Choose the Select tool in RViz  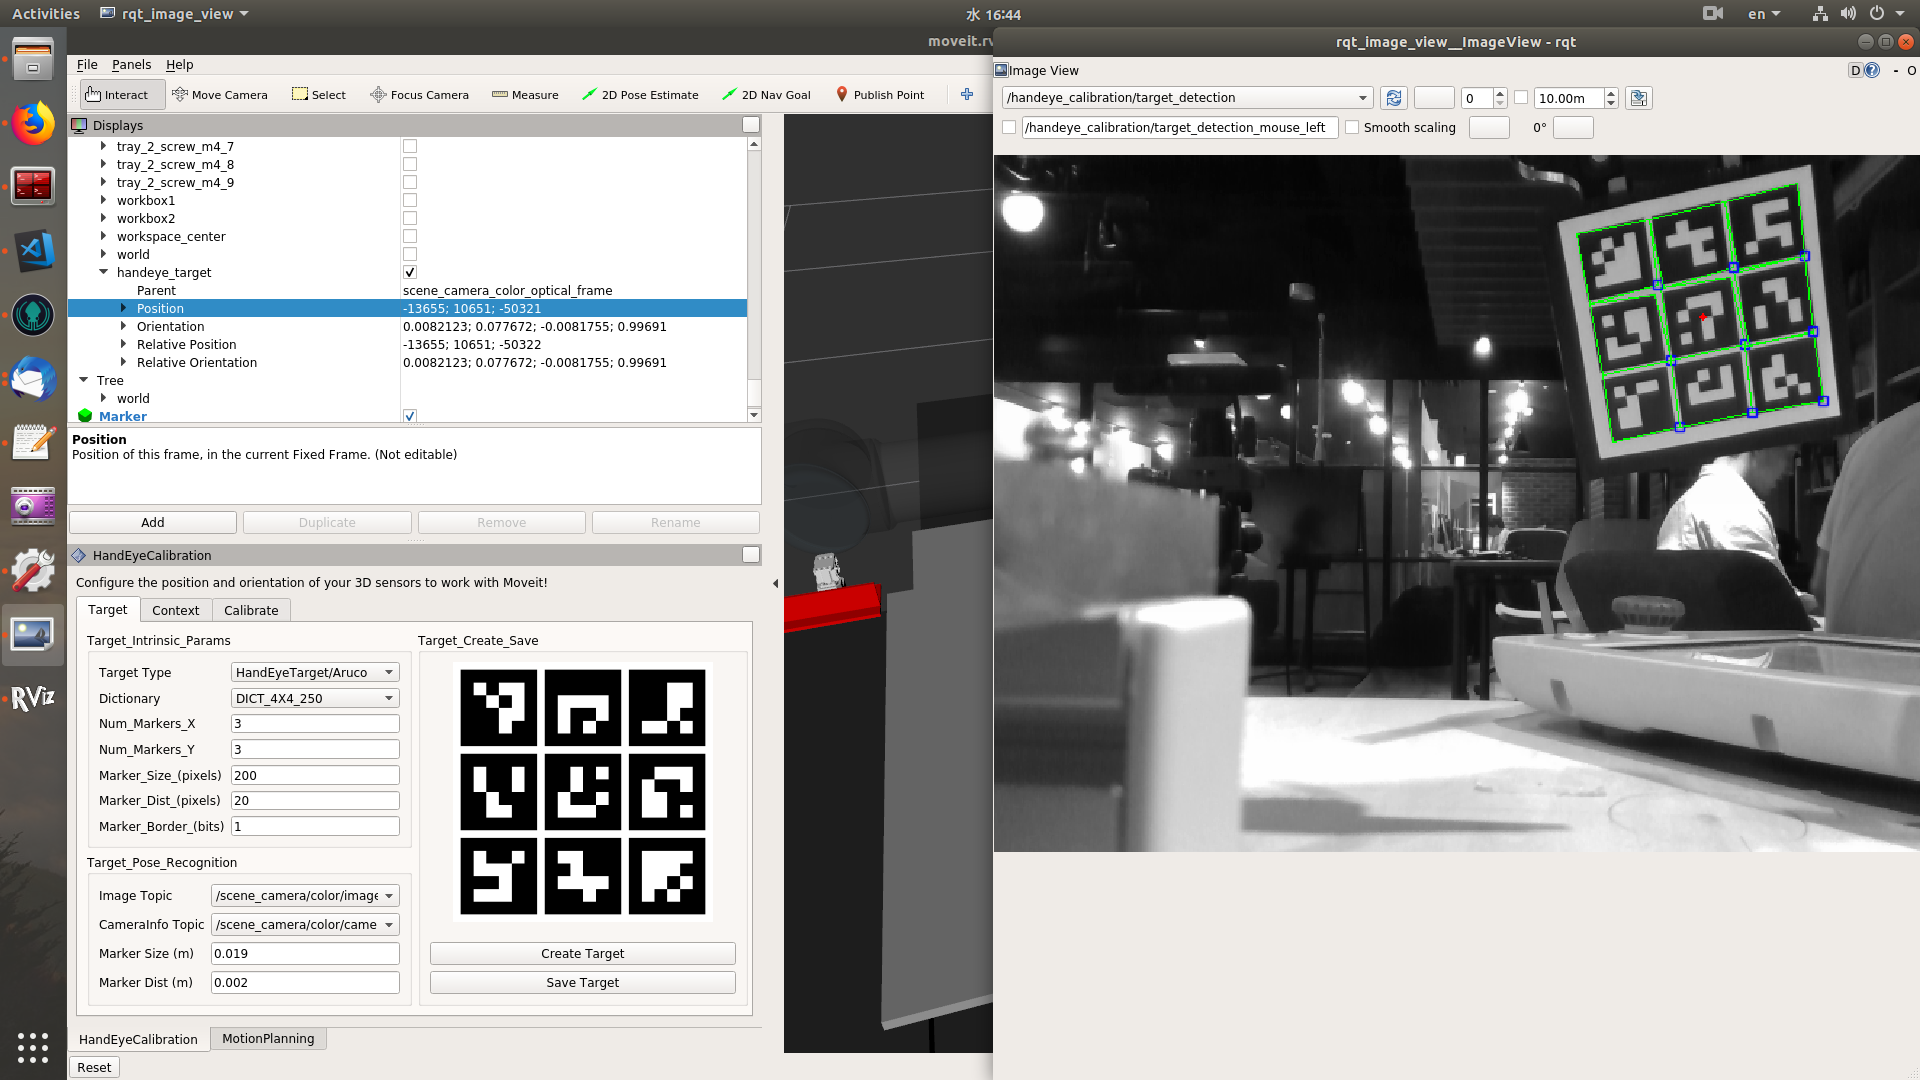click(318, 94)
